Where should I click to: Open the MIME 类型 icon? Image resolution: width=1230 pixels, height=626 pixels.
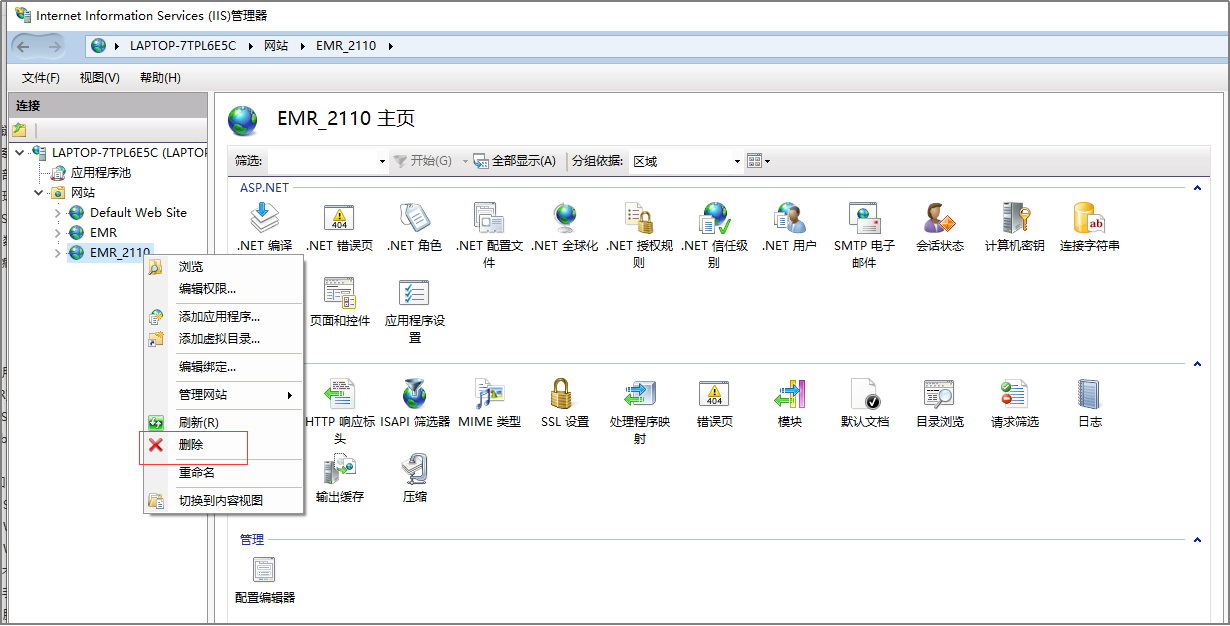489,393
